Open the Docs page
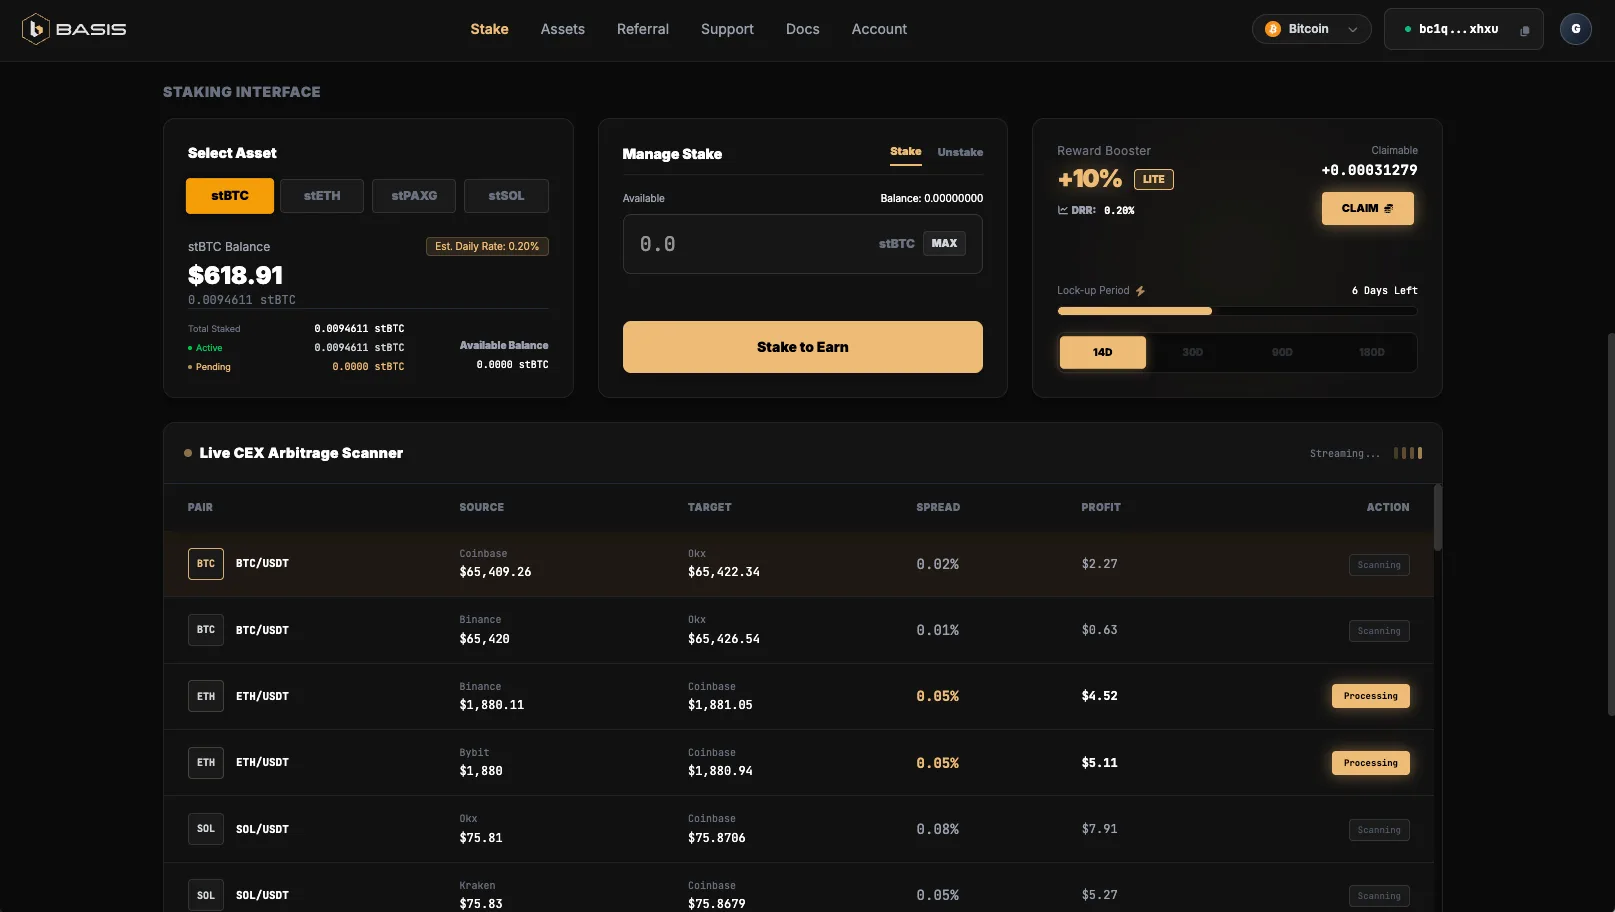This screenshot has height=912, width=1615. [802, 29]
